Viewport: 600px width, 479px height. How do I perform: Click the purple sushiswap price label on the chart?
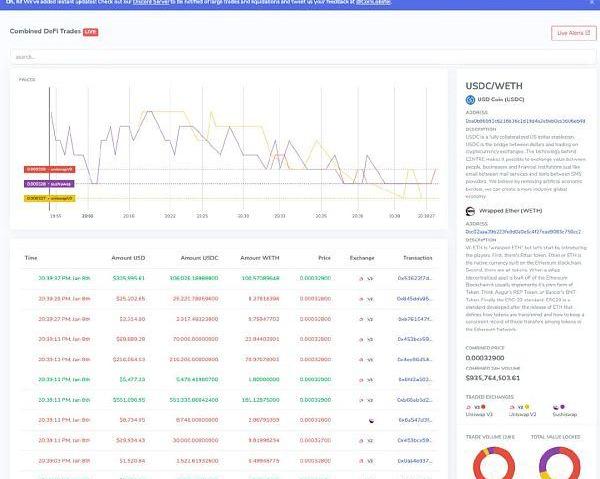(x=49, y=184)
